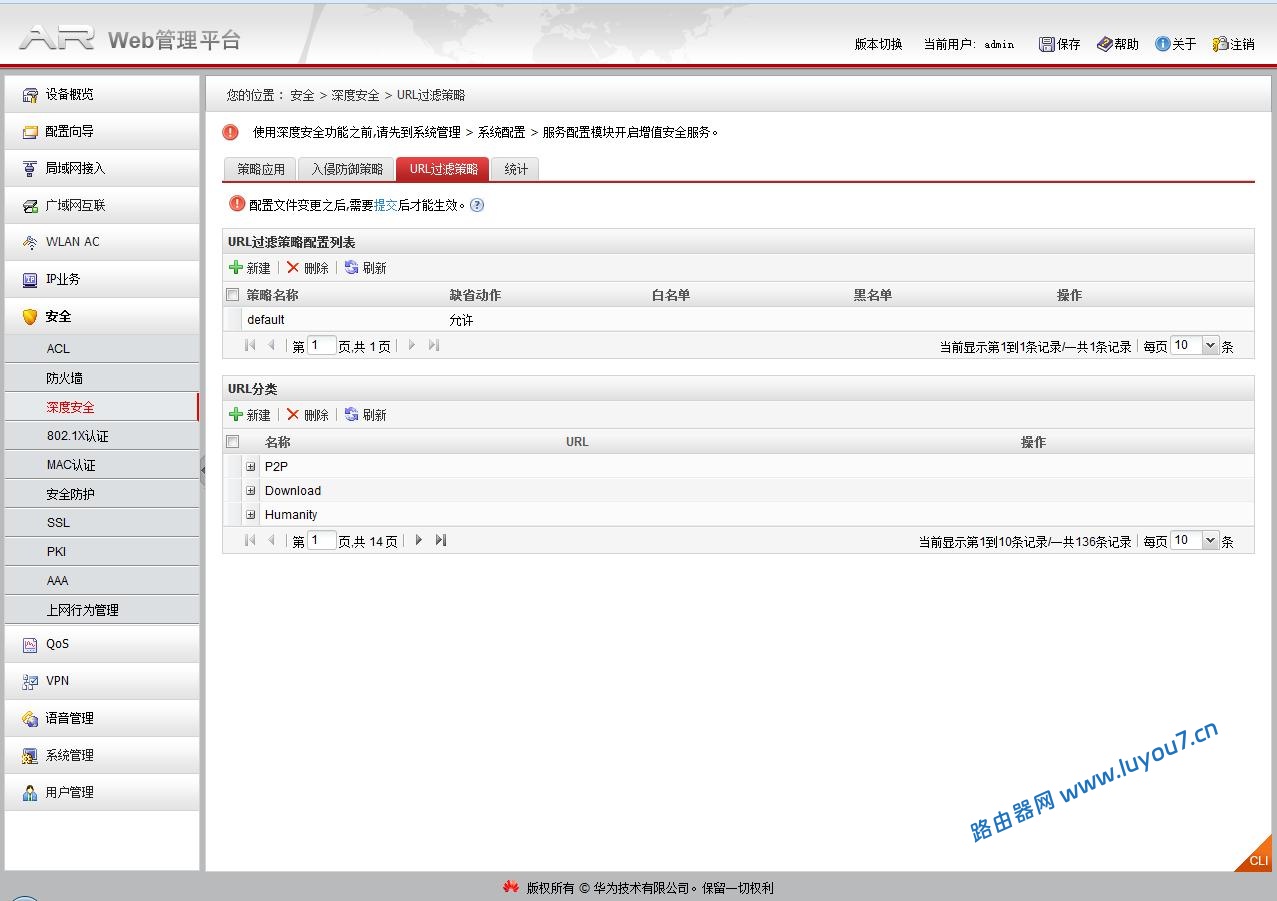Image resolution: width=1277 pixels, height=901 pixels.
Task: Click 版本切换 in the header
Action: point(878,44)
